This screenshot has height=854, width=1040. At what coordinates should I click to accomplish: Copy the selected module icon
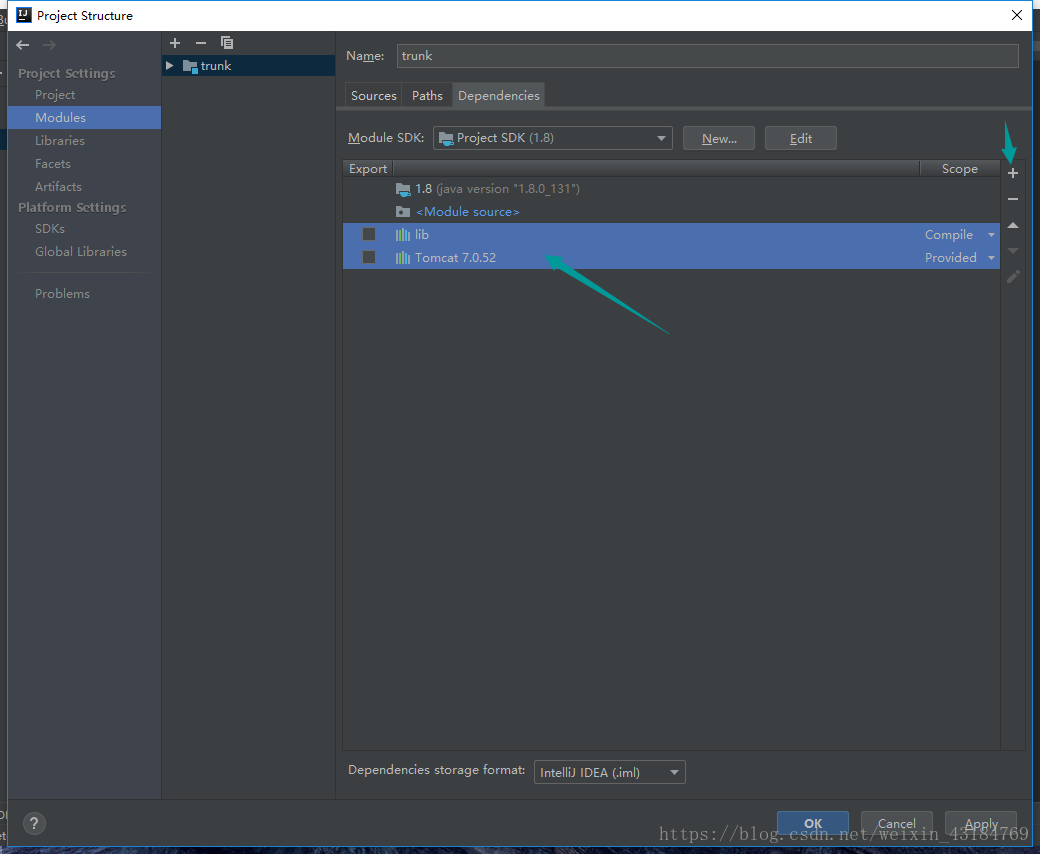[227, 43]
